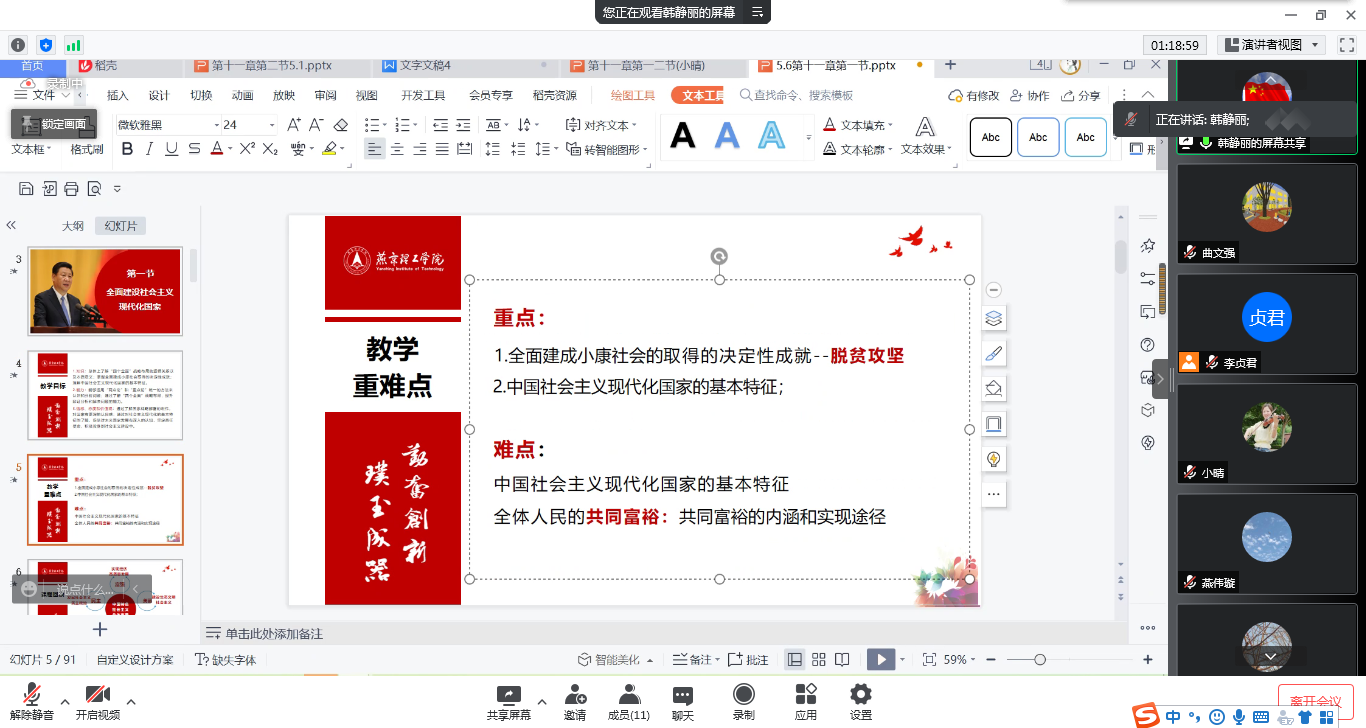Toggle microphone with 解除静音
Image resolution: width=1366 pixels, height=728 pixels.
[x=32, y=702]
